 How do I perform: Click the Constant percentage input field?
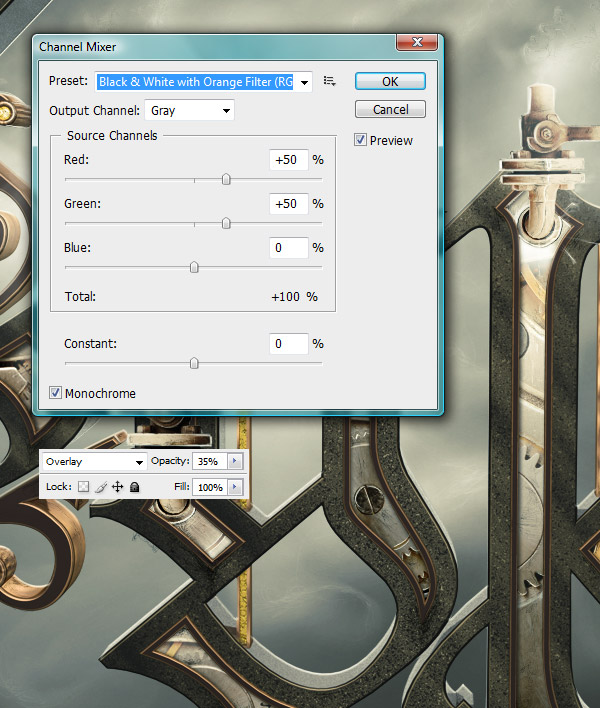(x=289, y=344)
